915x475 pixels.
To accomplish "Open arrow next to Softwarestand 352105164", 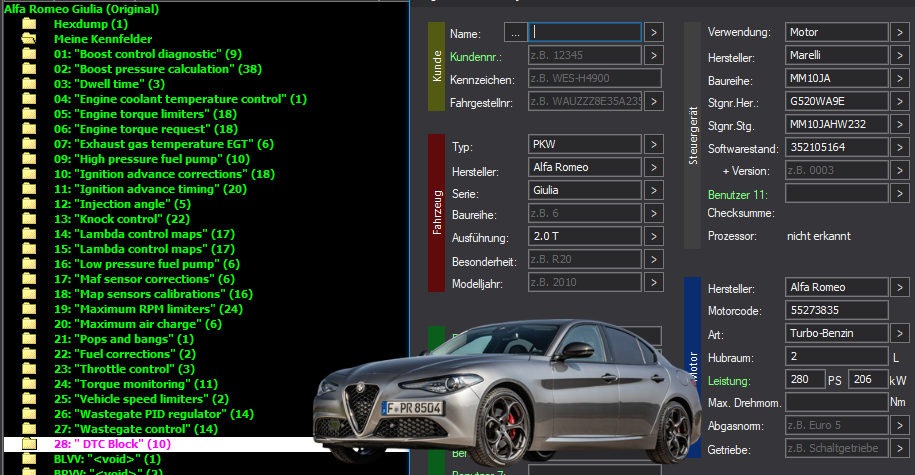I will (x=899, y=147).
